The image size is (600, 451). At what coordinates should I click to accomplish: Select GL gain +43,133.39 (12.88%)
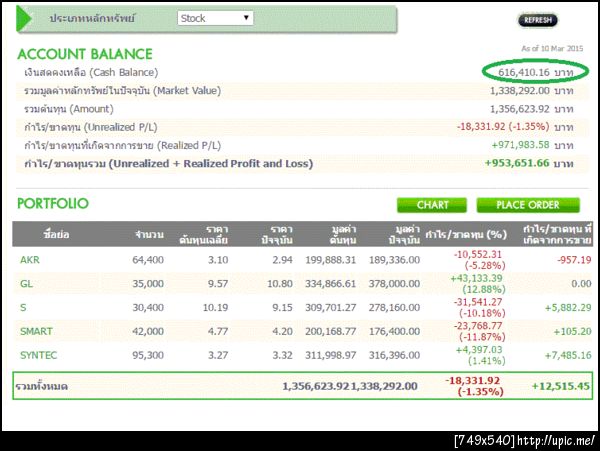[x=478, y=283]
